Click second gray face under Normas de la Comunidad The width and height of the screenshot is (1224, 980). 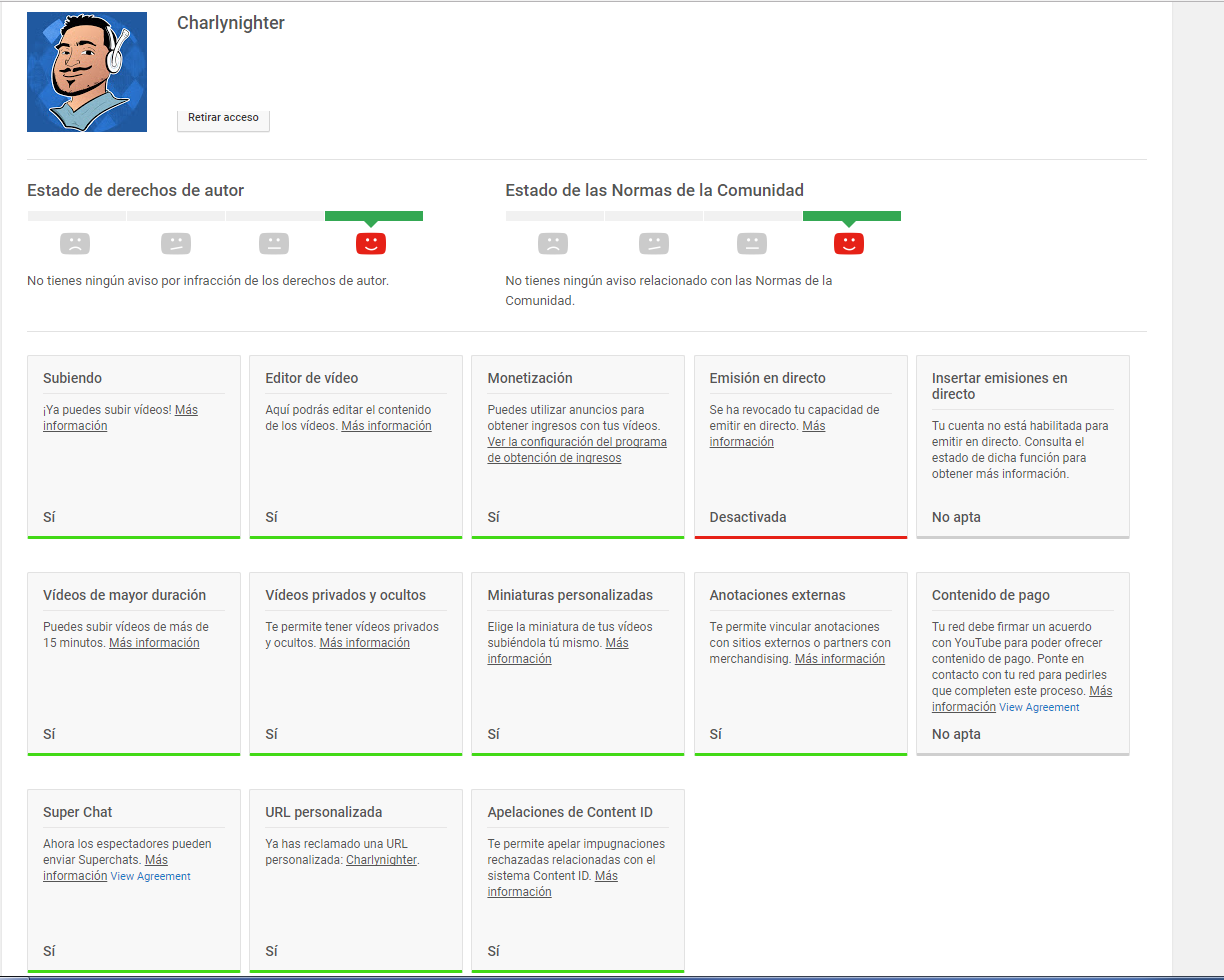pyautogui.click(x=654, y=243)
